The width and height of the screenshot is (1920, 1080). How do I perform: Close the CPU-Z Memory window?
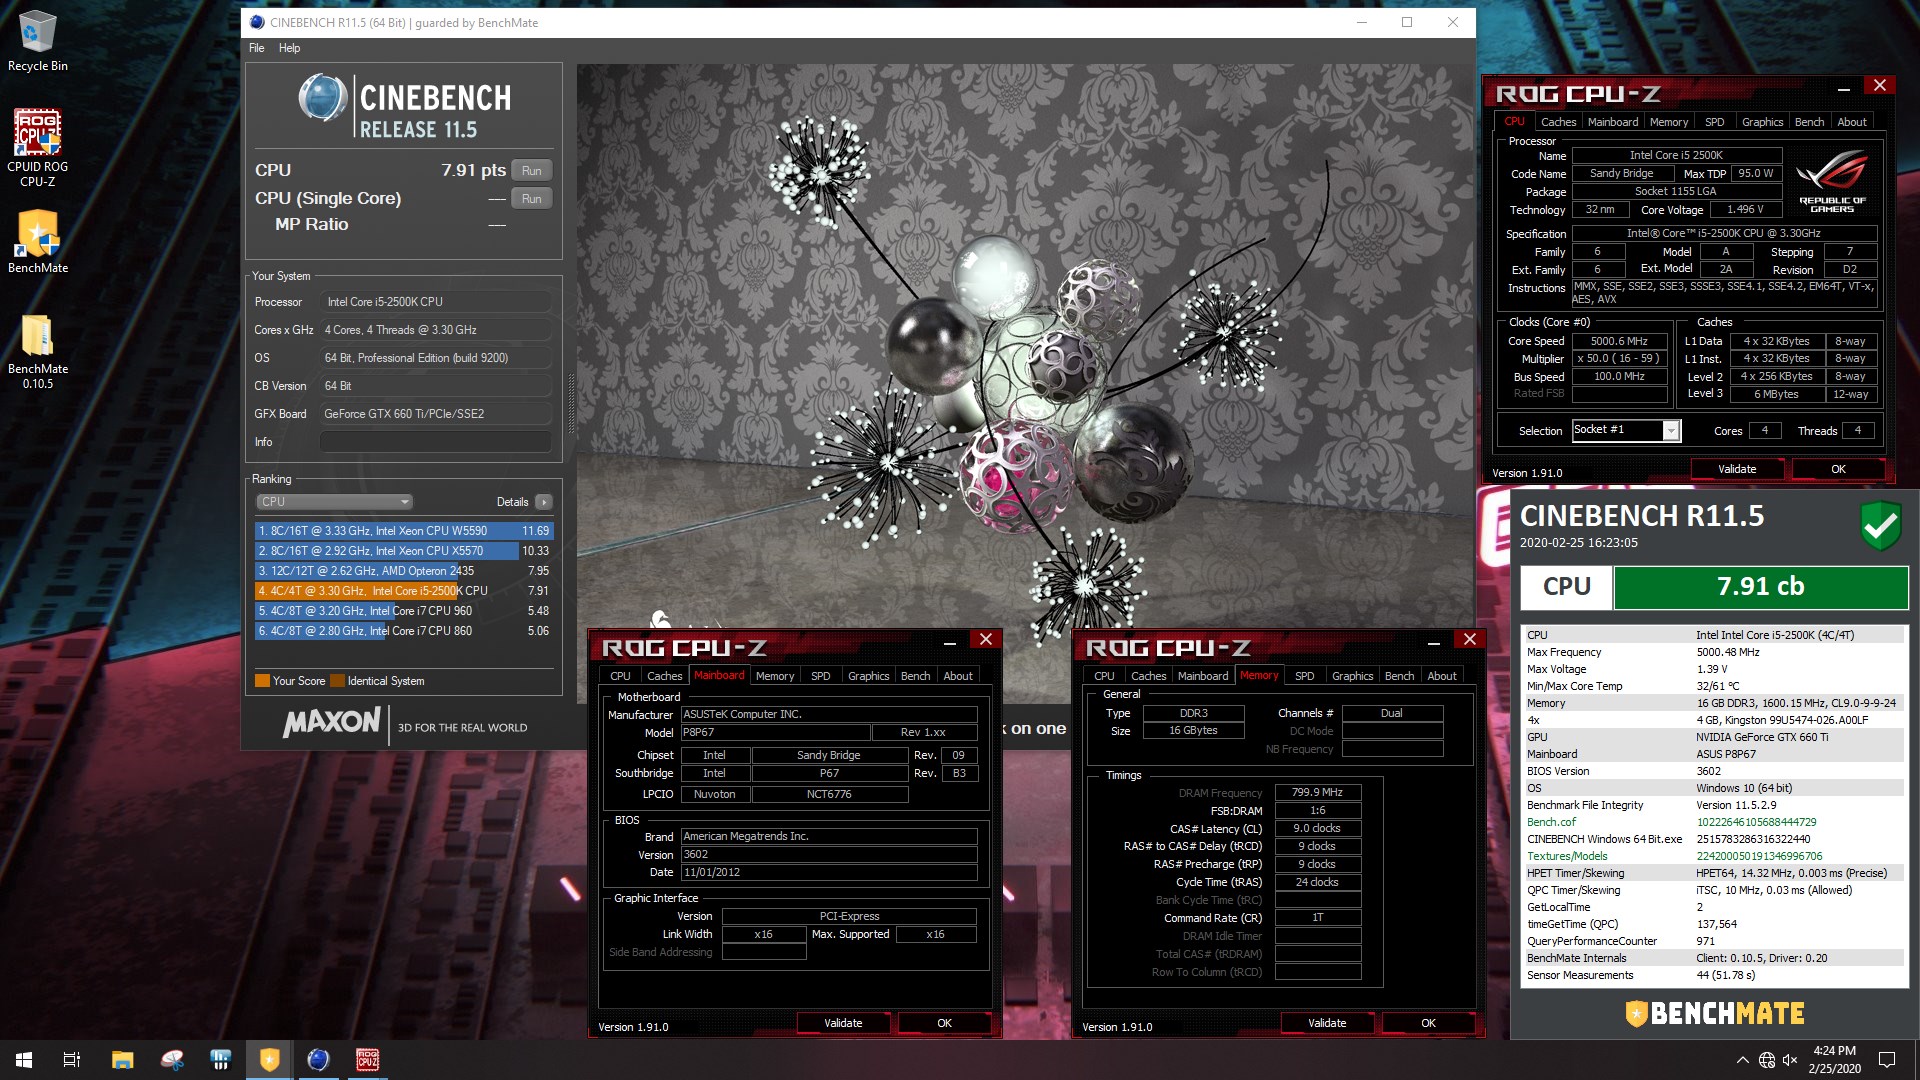tap(1470, 640)
